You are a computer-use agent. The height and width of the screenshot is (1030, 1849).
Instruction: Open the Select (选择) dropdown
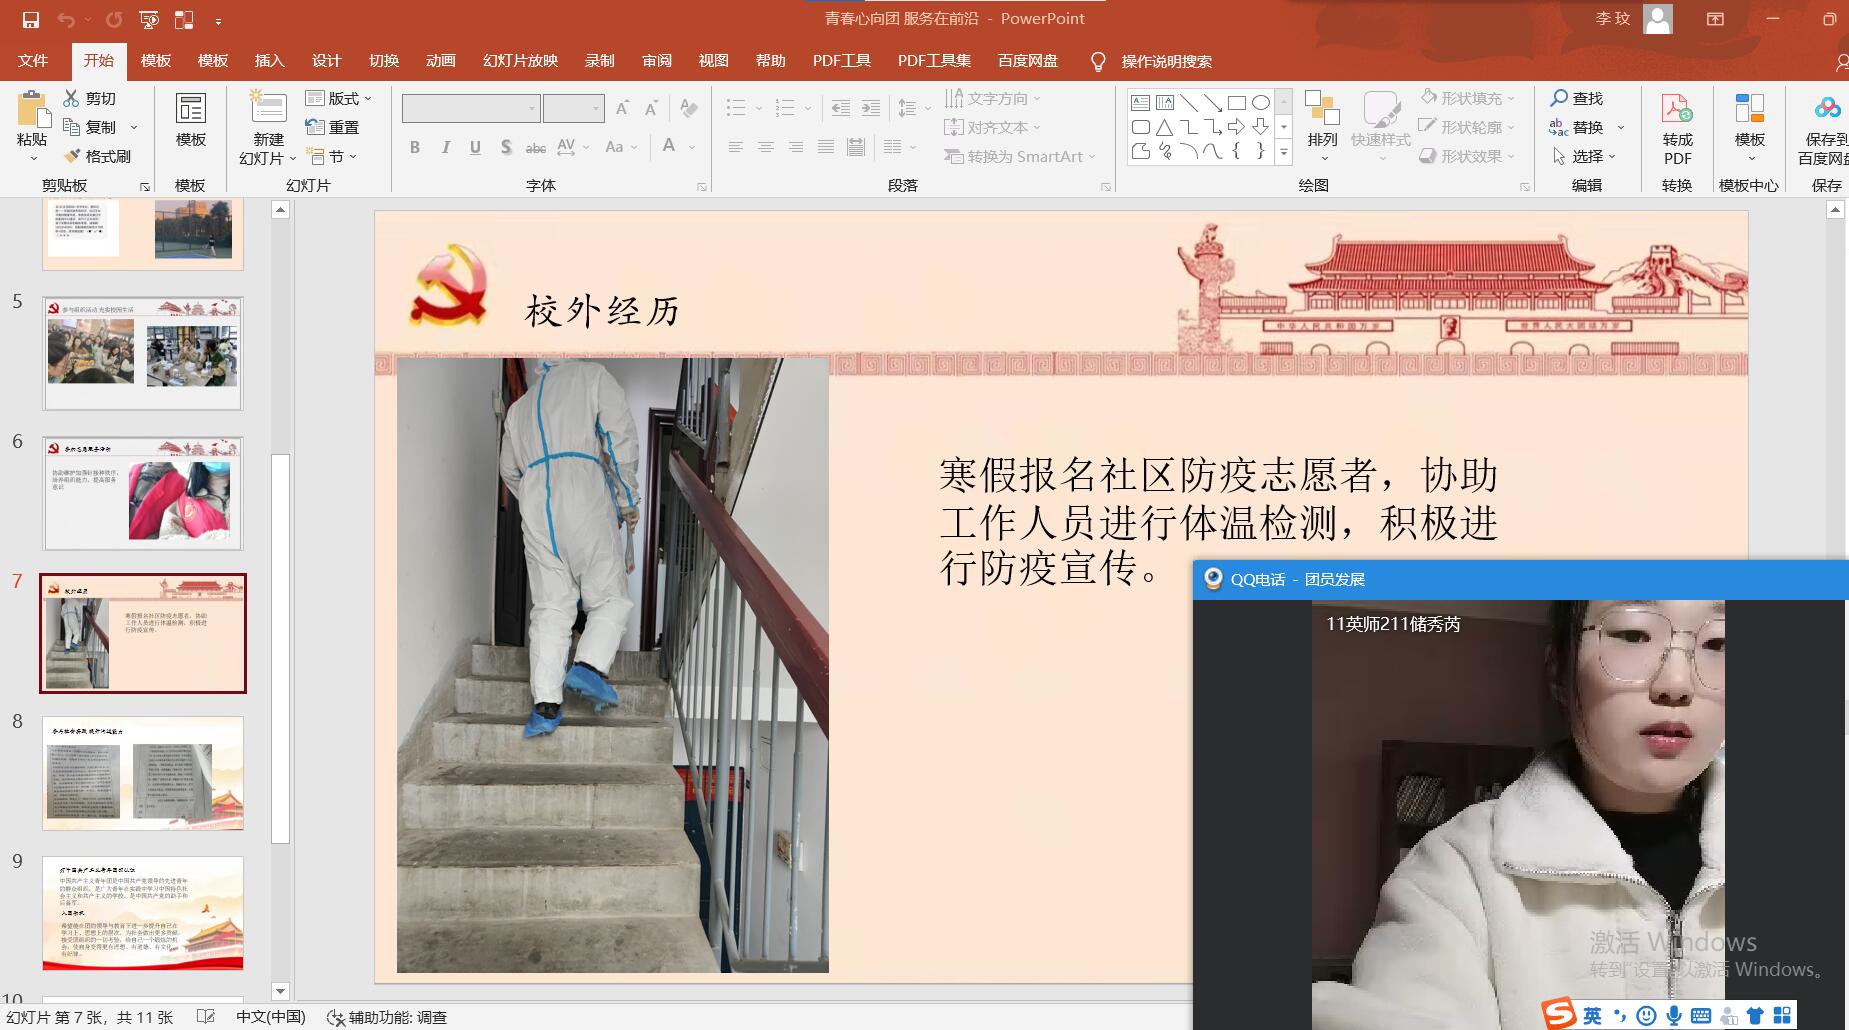1585,156
